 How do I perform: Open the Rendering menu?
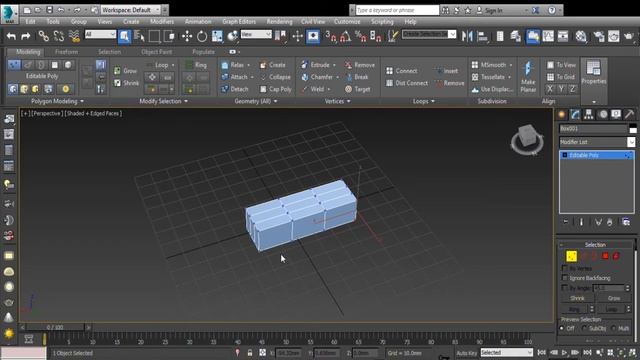280,21
